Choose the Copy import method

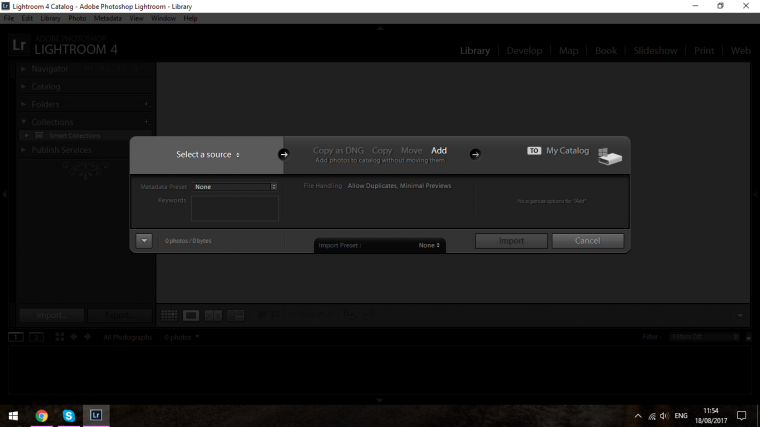coord(382,151)
